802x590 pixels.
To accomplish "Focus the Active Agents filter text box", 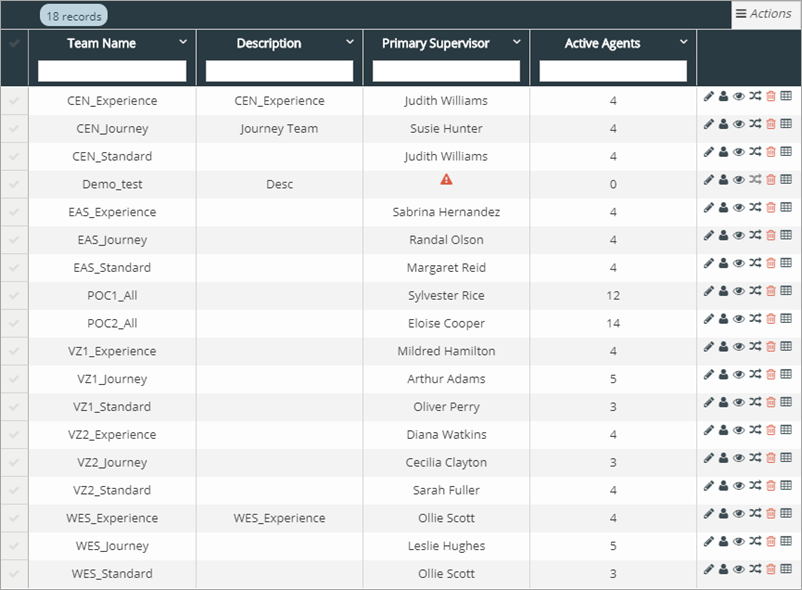I will 613,71.
